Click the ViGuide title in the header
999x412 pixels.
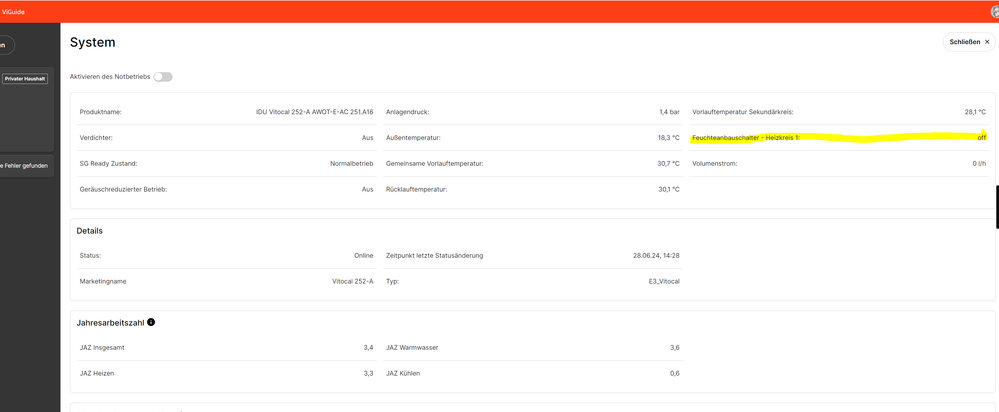click(x=14, y=11)
